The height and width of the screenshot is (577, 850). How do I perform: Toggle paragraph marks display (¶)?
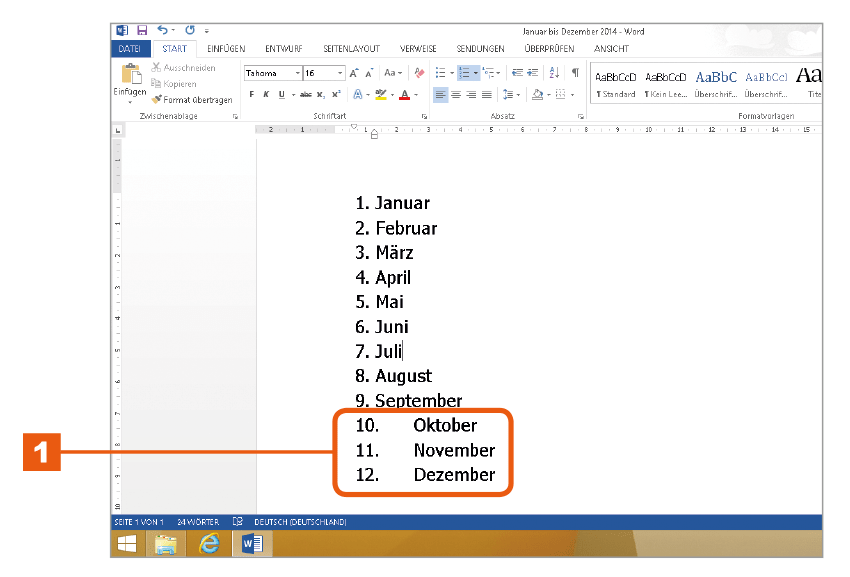coord(575,73)
